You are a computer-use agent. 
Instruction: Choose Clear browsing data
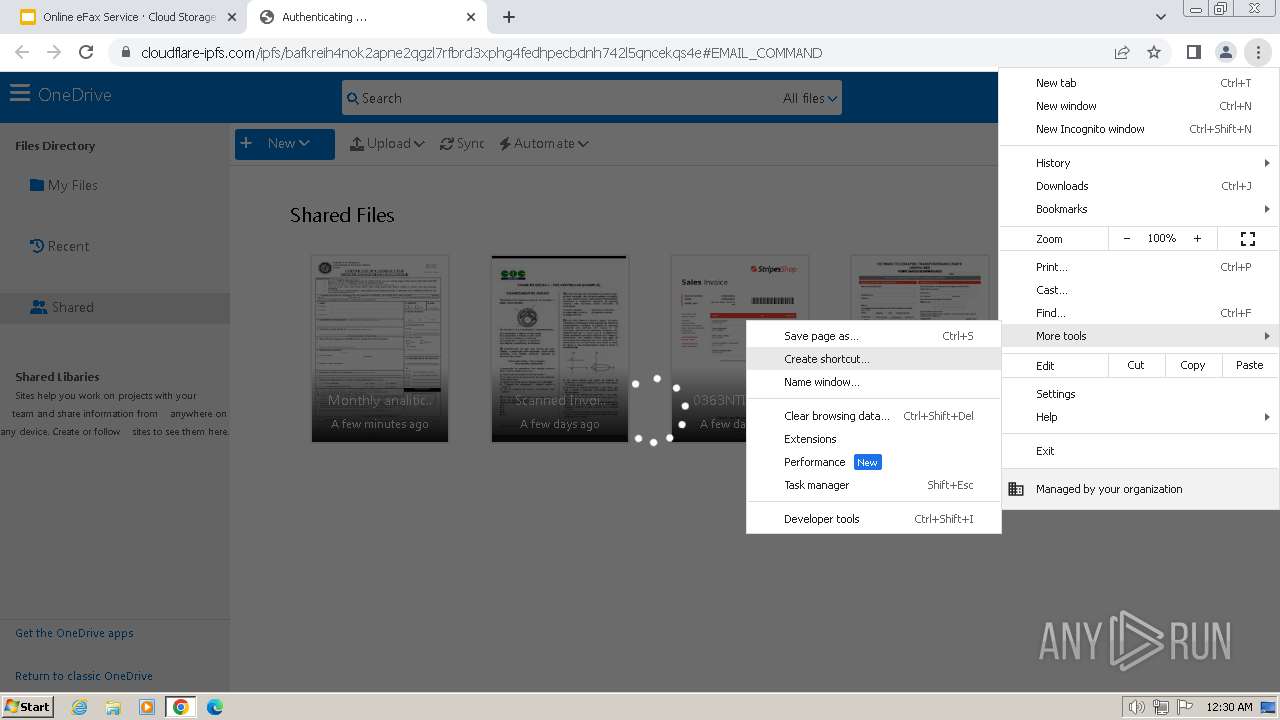click(873, 416)
